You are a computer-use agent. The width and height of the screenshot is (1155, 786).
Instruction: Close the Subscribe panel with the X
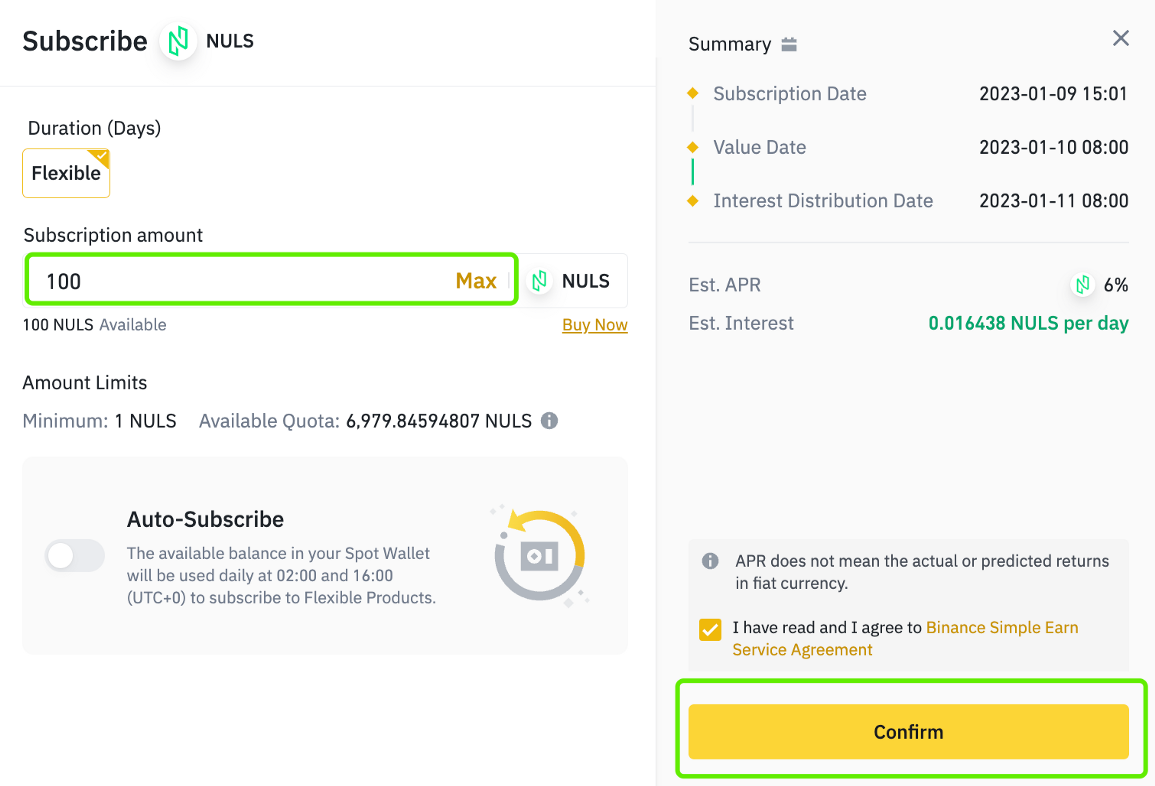1120,38
